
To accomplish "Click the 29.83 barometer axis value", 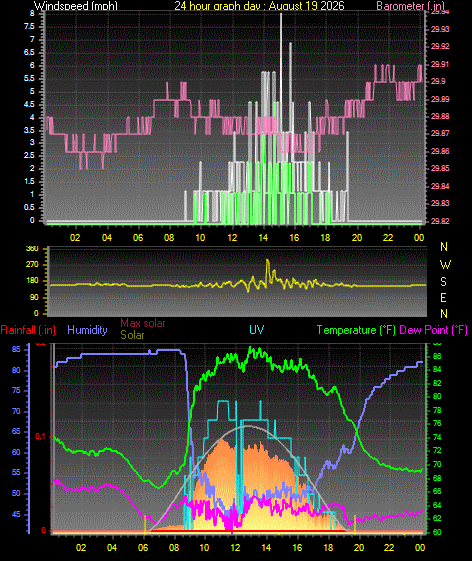I will [440, 203].
